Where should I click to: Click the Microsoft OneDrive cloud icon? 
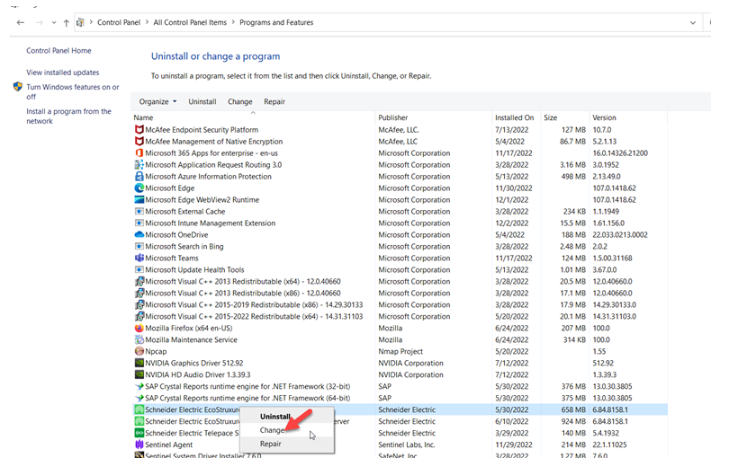(139, 235)
